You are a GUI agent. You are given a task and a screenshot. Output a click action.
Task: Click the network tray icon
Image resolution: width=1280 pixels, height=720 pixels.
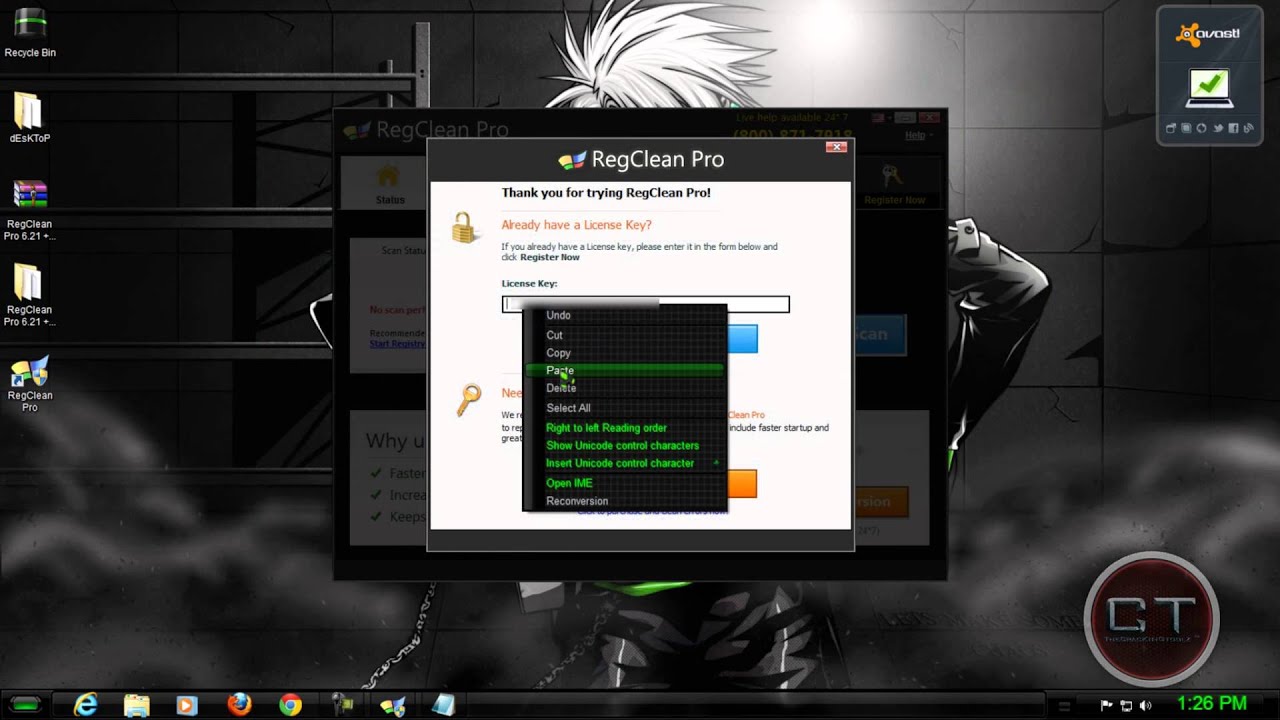click(x=1126, y=705)
